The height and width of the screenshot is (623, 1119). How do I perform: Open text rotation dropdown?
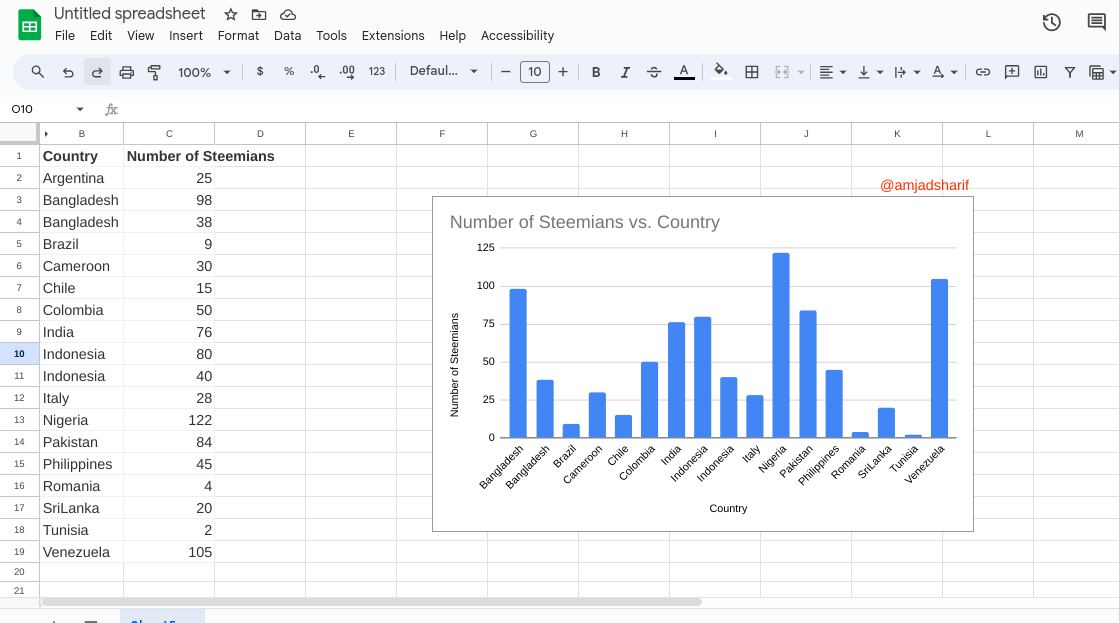(944, 72)
